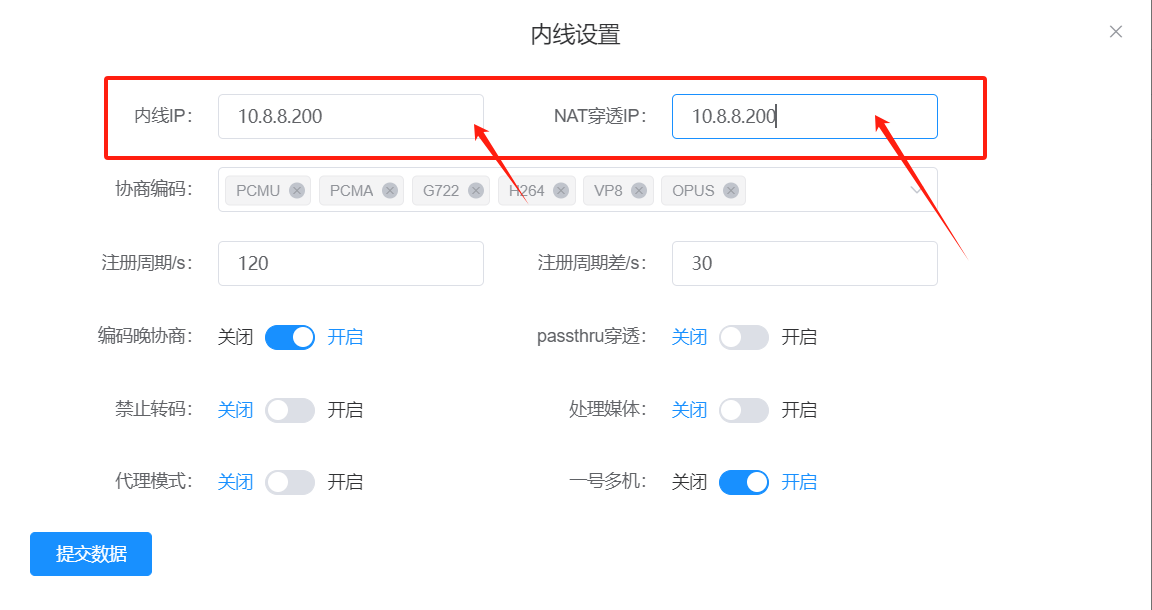Focus the 内线IP input field

click(x=350, y=116)
